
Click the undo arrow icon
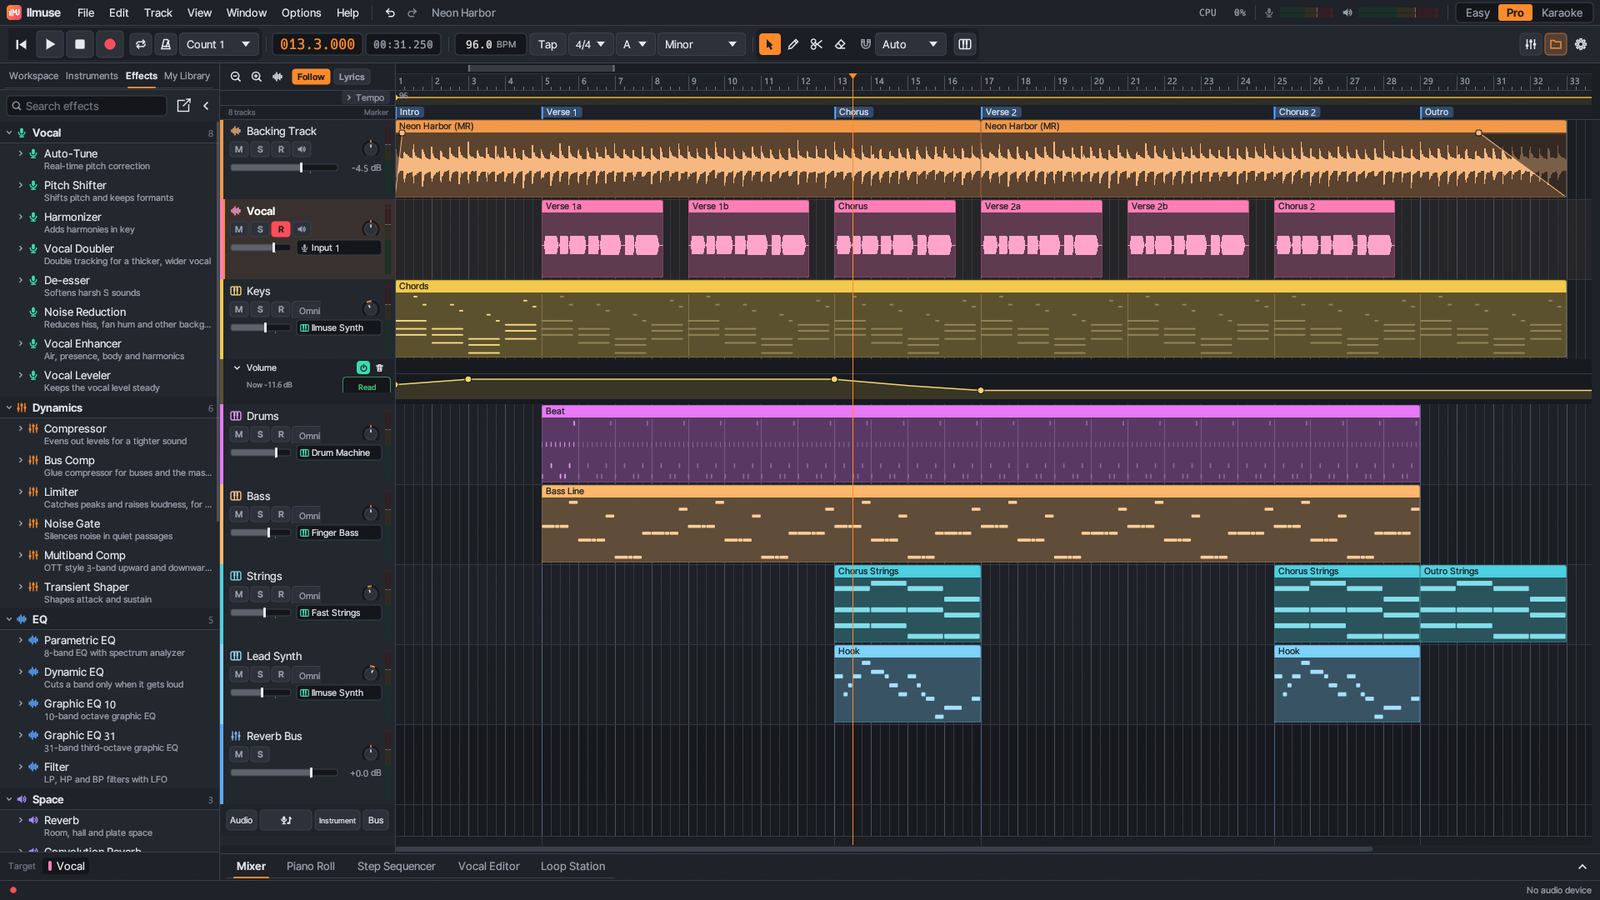(390, 13)
